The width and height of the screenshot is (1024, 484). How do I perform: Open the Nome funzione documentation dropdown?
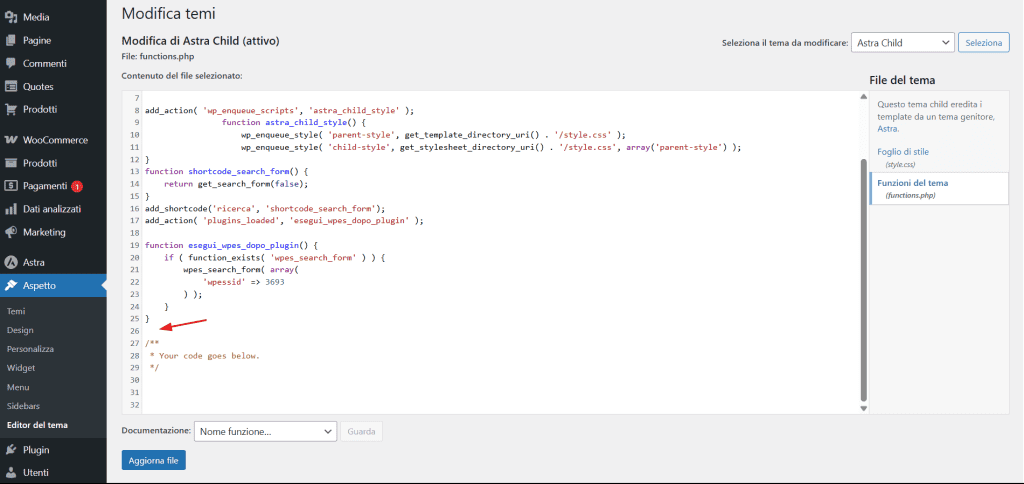click(265, 431)
